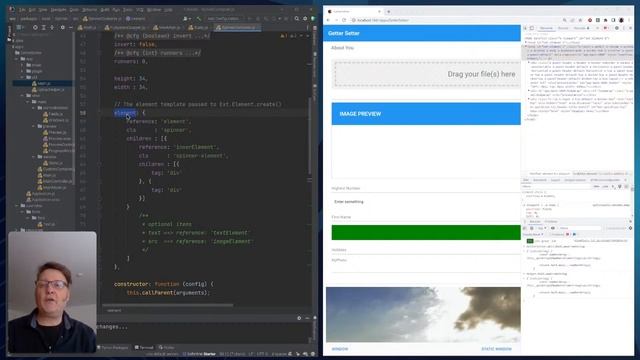Click the Build project hammer icon
The height and width of the screenshot is (360, 640).
point(198,18)
